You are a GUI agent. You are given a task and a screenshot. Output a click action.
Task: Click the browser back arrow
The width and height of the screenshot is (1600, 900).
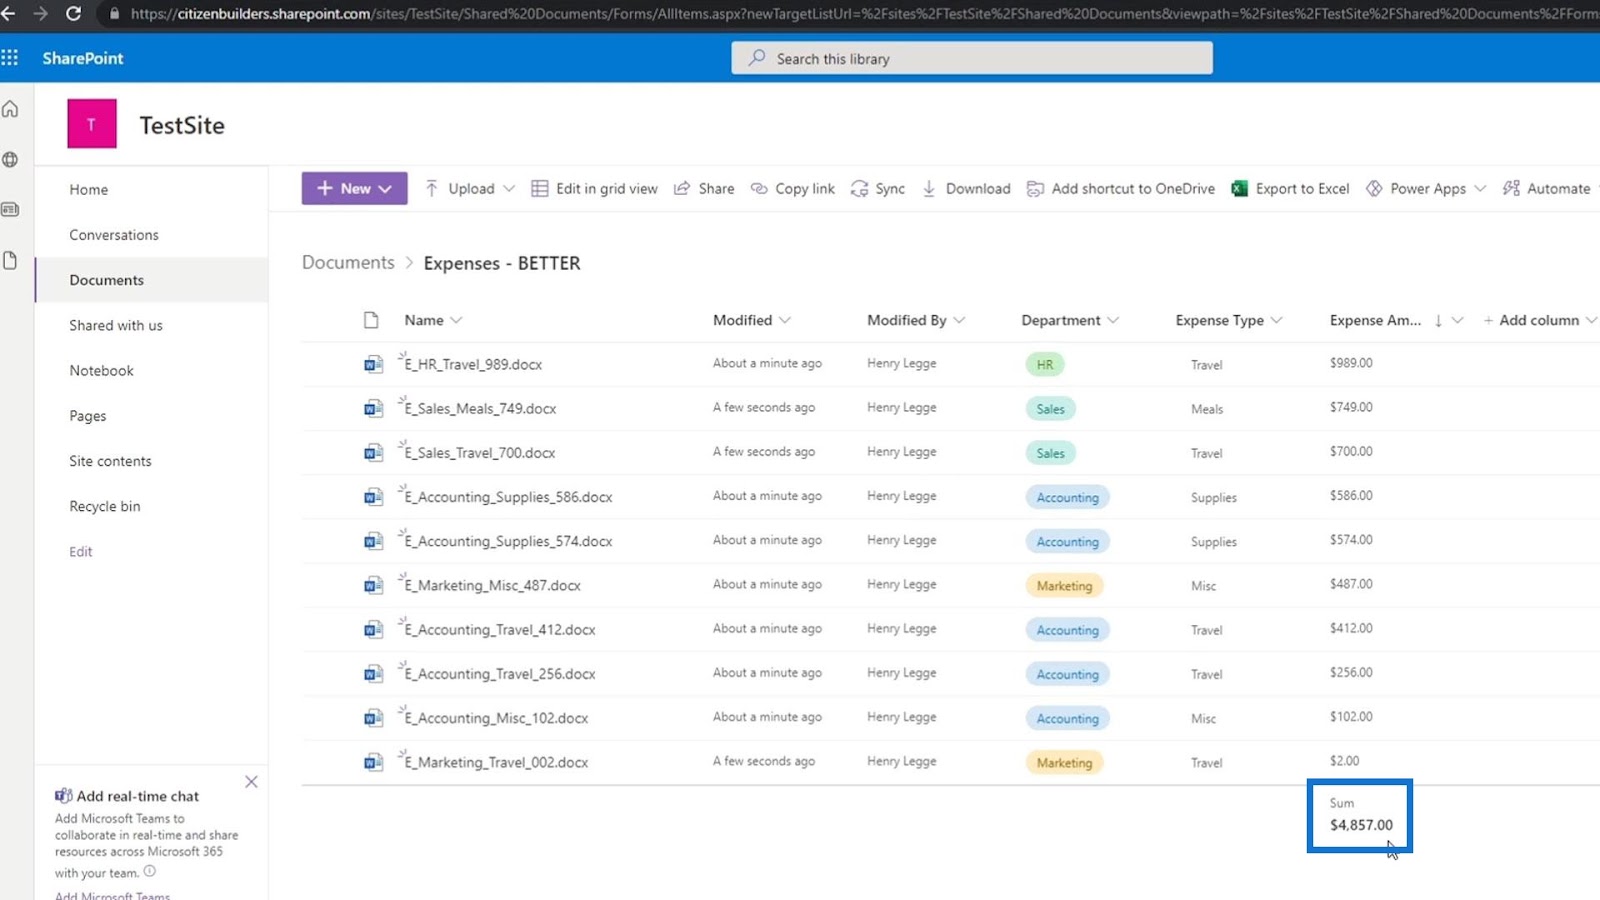pos(8,14)
